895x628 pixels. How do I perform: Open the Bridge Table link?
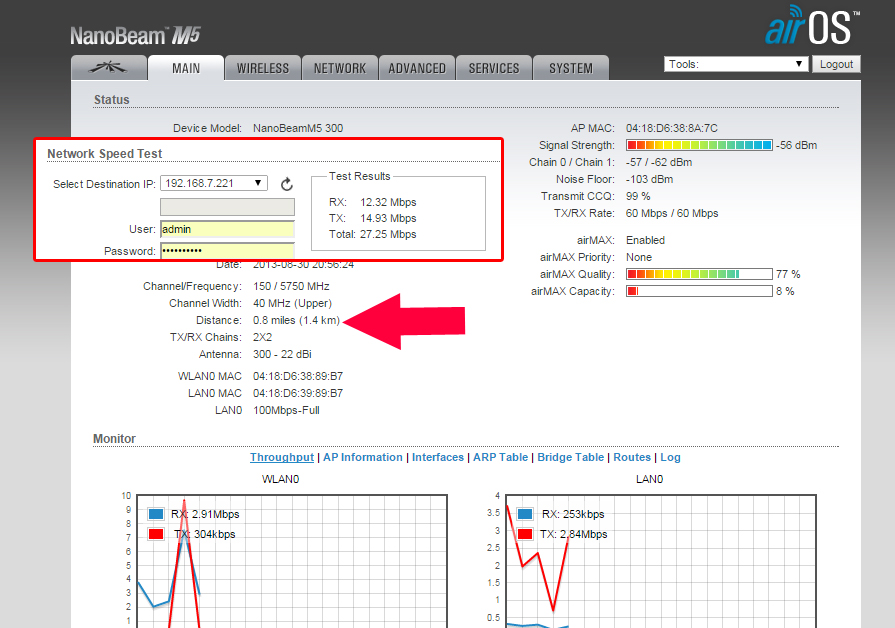(570, 457)
